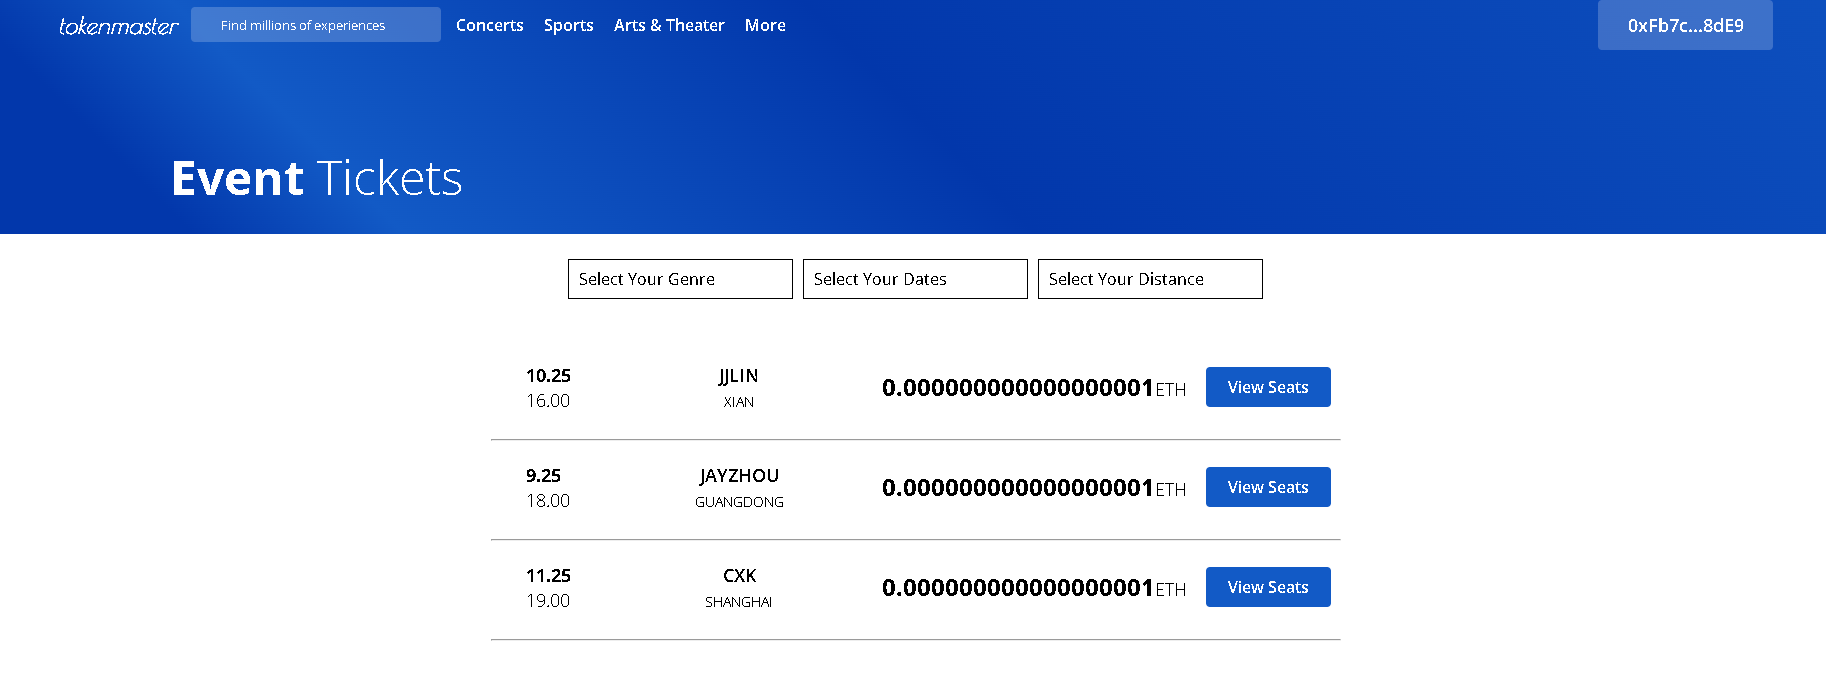Viewport: 1826px width, 690px height.
Task: Click the 0xFb7c...8dE9 wallet button
Action: [1684, 25]
